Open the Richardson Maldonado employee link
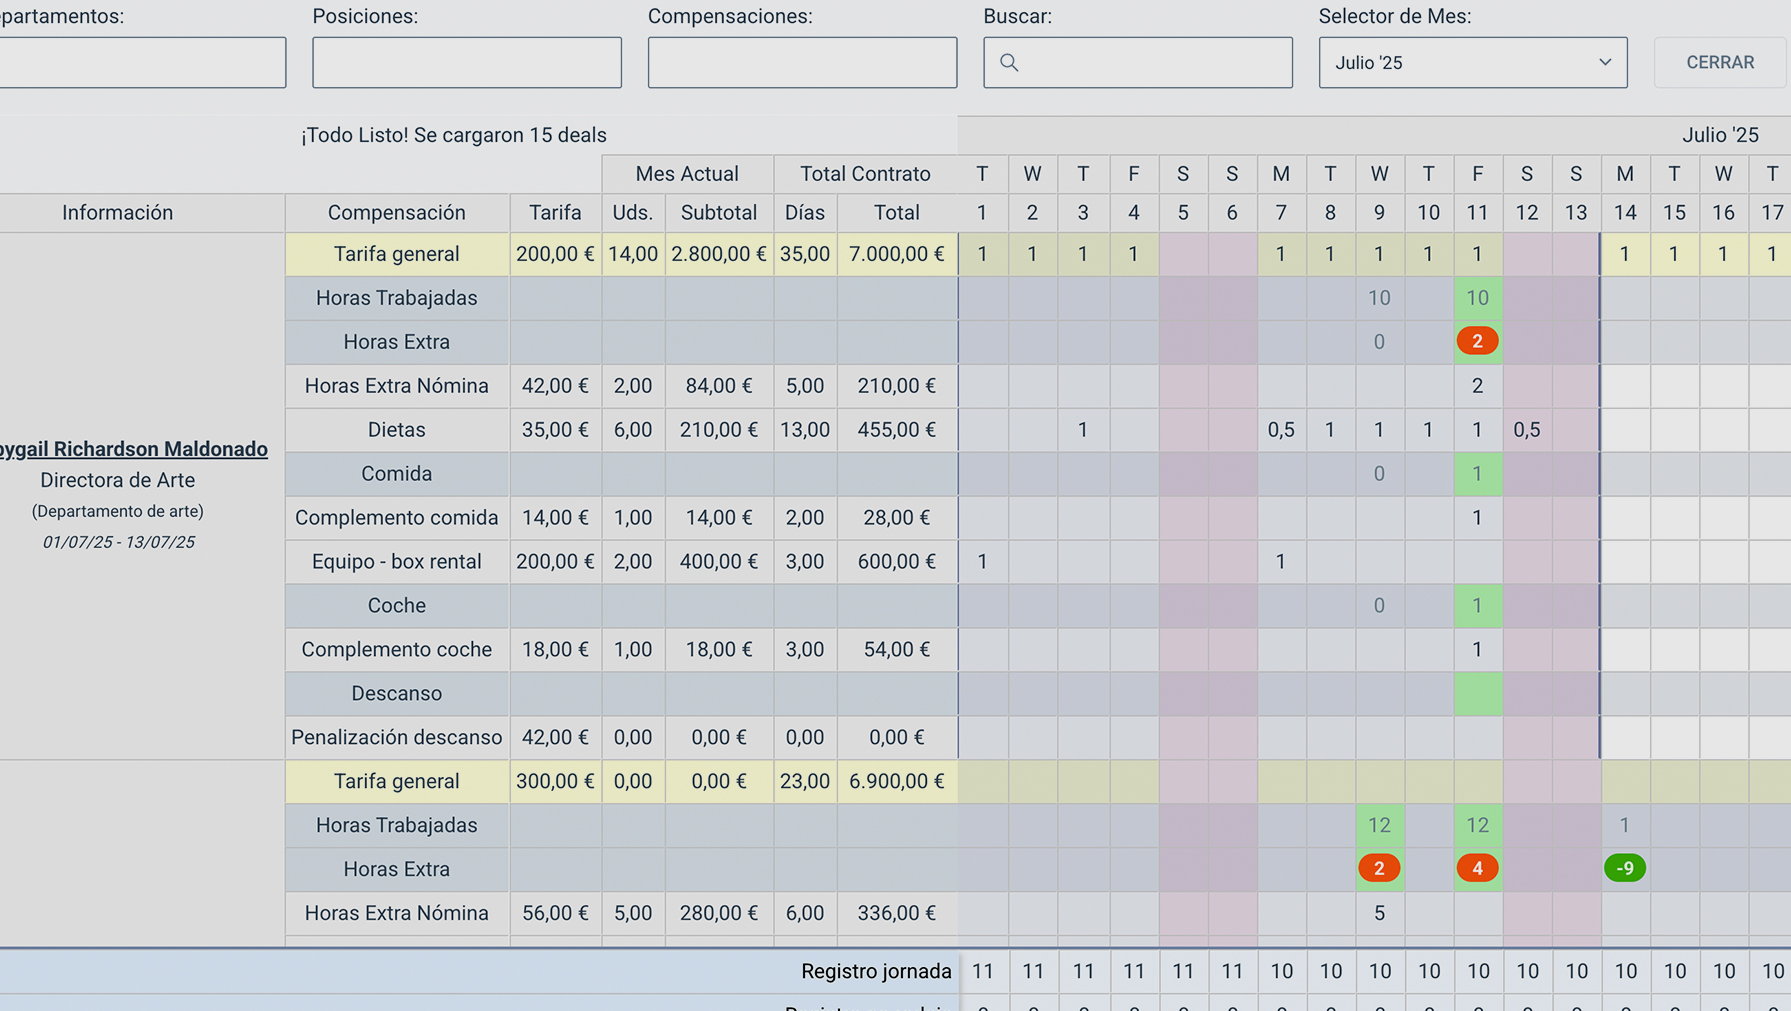Screen dimensions: 1791x1011 pos(134,449)
